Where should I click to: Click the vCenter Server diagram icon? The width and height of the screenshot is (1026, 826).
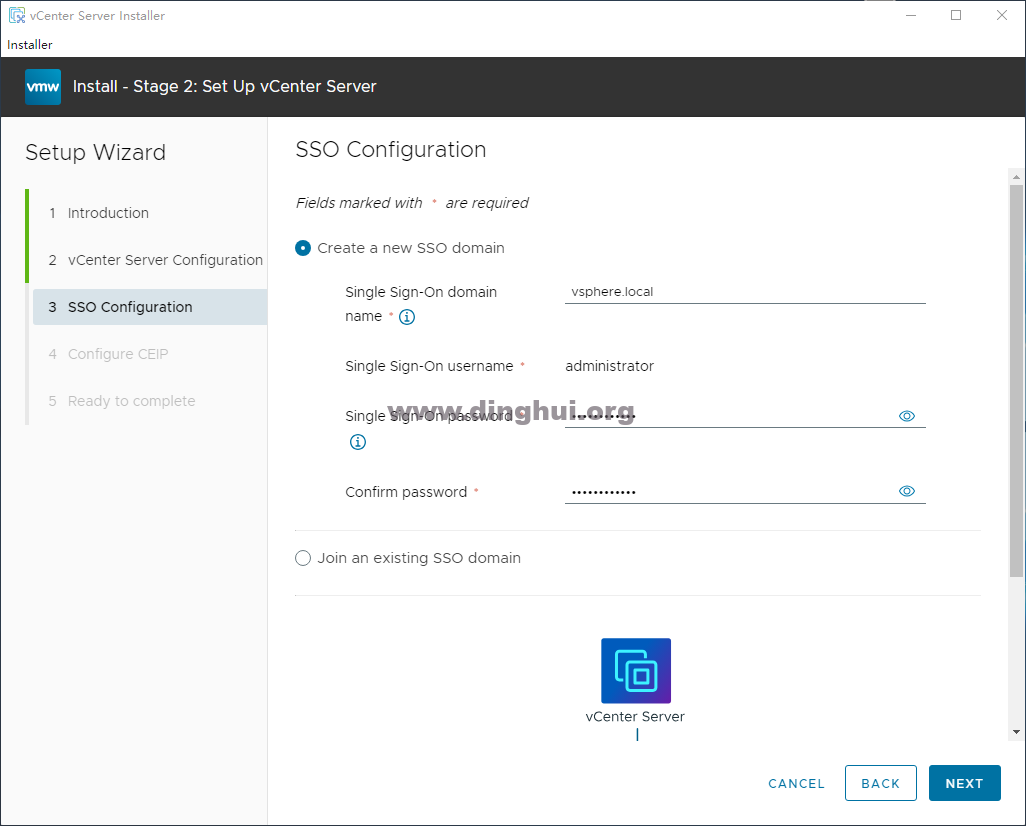pyautogui.click(x=636, y=671)
